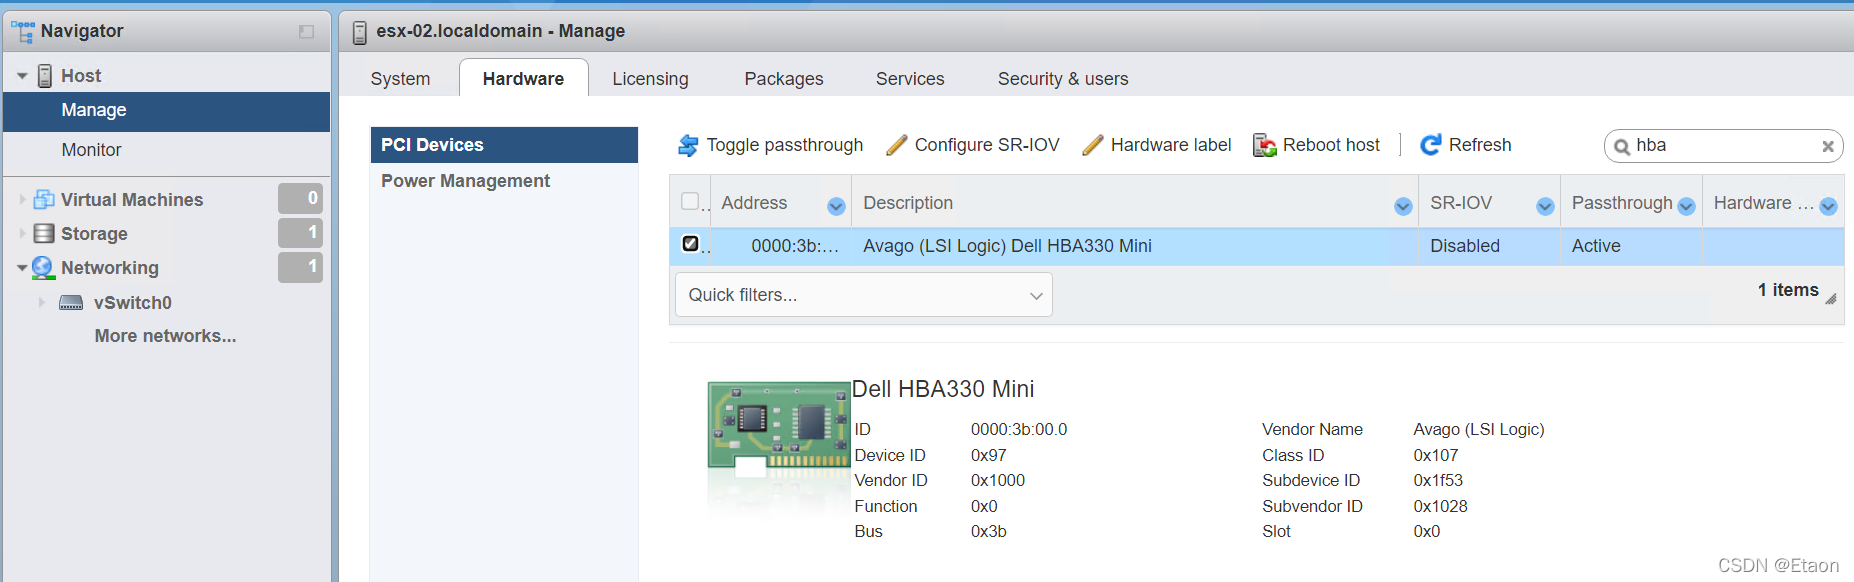
Task: Click the Refresh button label
Action: tap(1480, 145)
